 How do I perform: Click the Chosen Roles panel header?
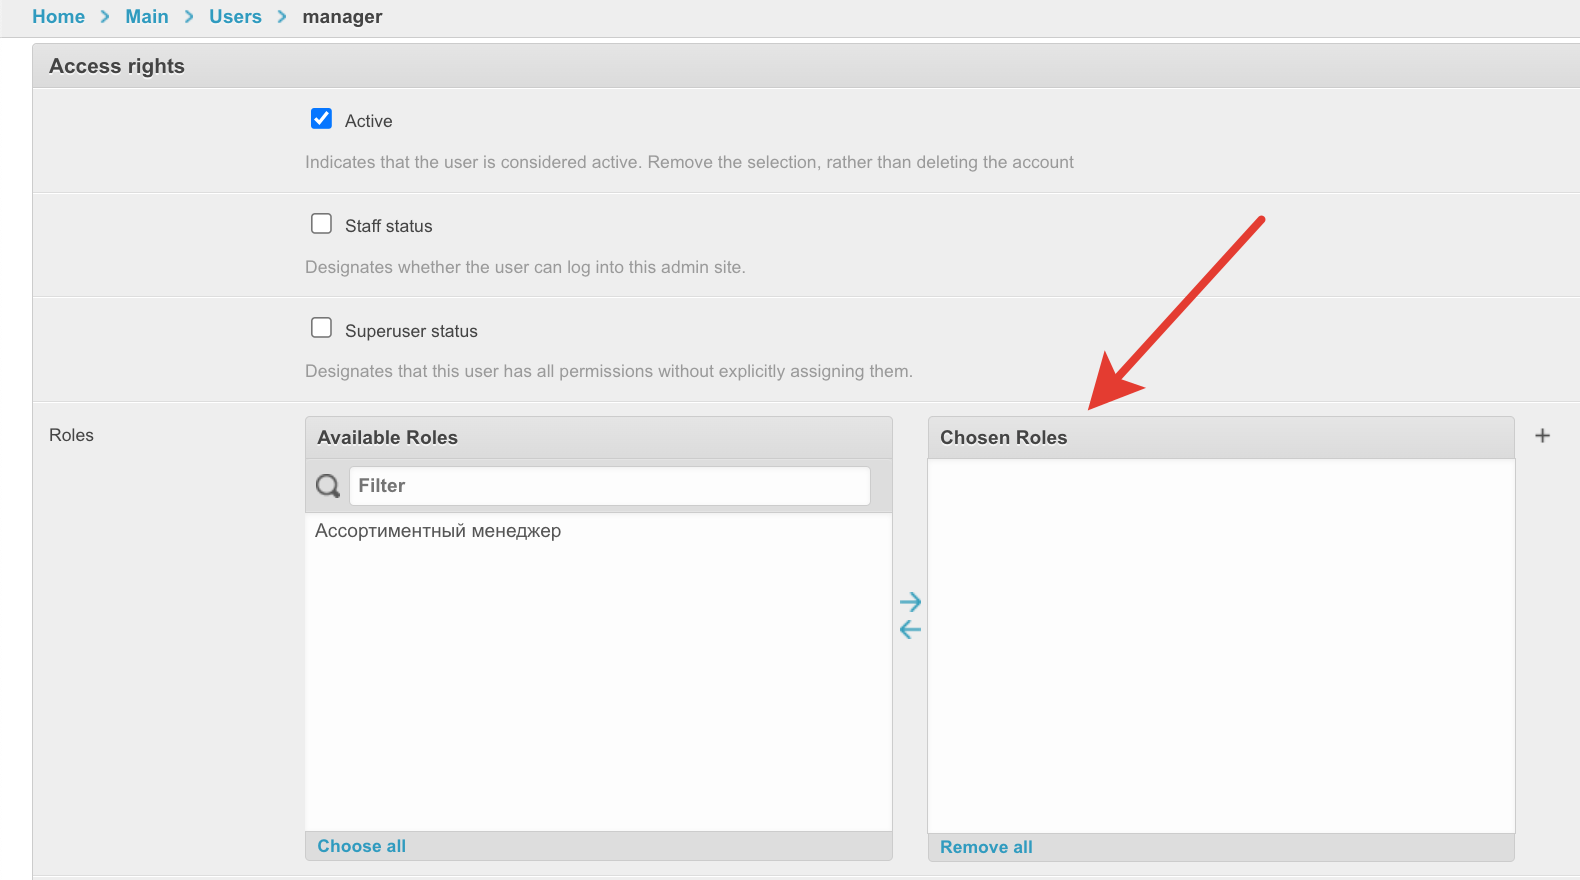[x=1003, y=438]
